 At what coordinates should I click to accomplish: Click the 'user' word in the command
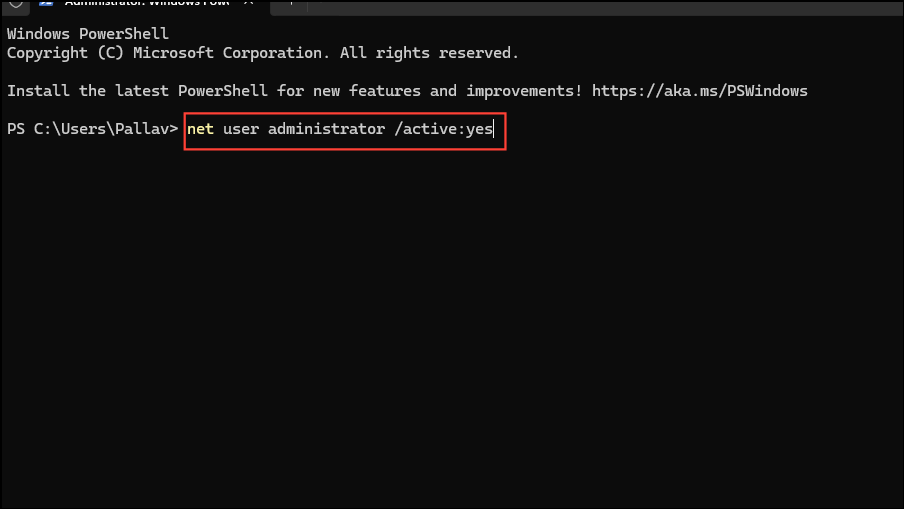pyautogui.click(x=241, y=129)
